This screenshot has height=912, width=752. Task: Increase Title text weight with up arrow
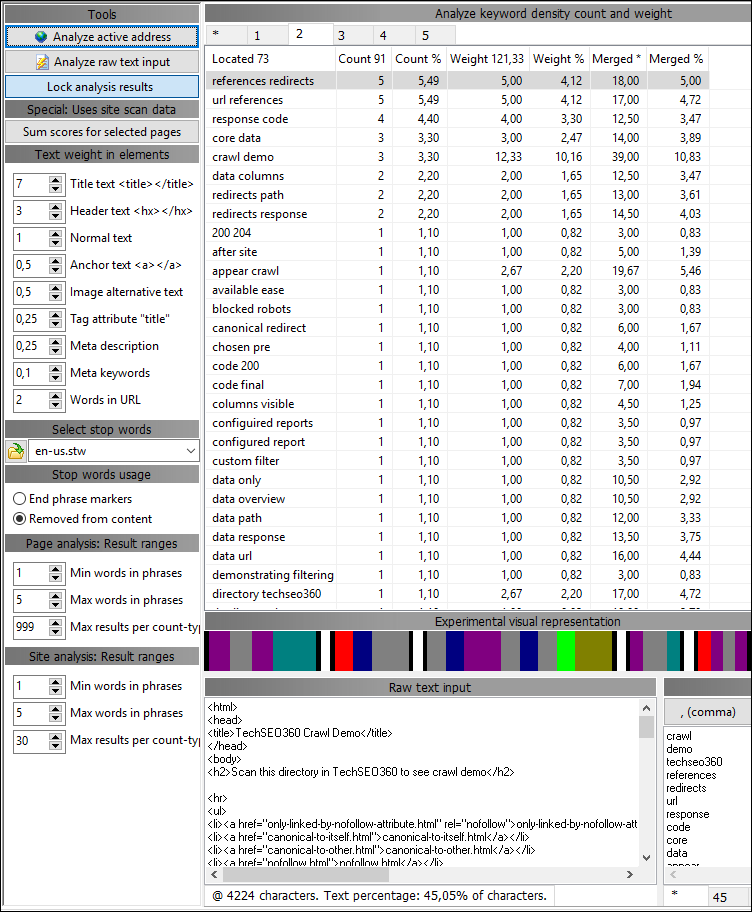click(55, 180)
